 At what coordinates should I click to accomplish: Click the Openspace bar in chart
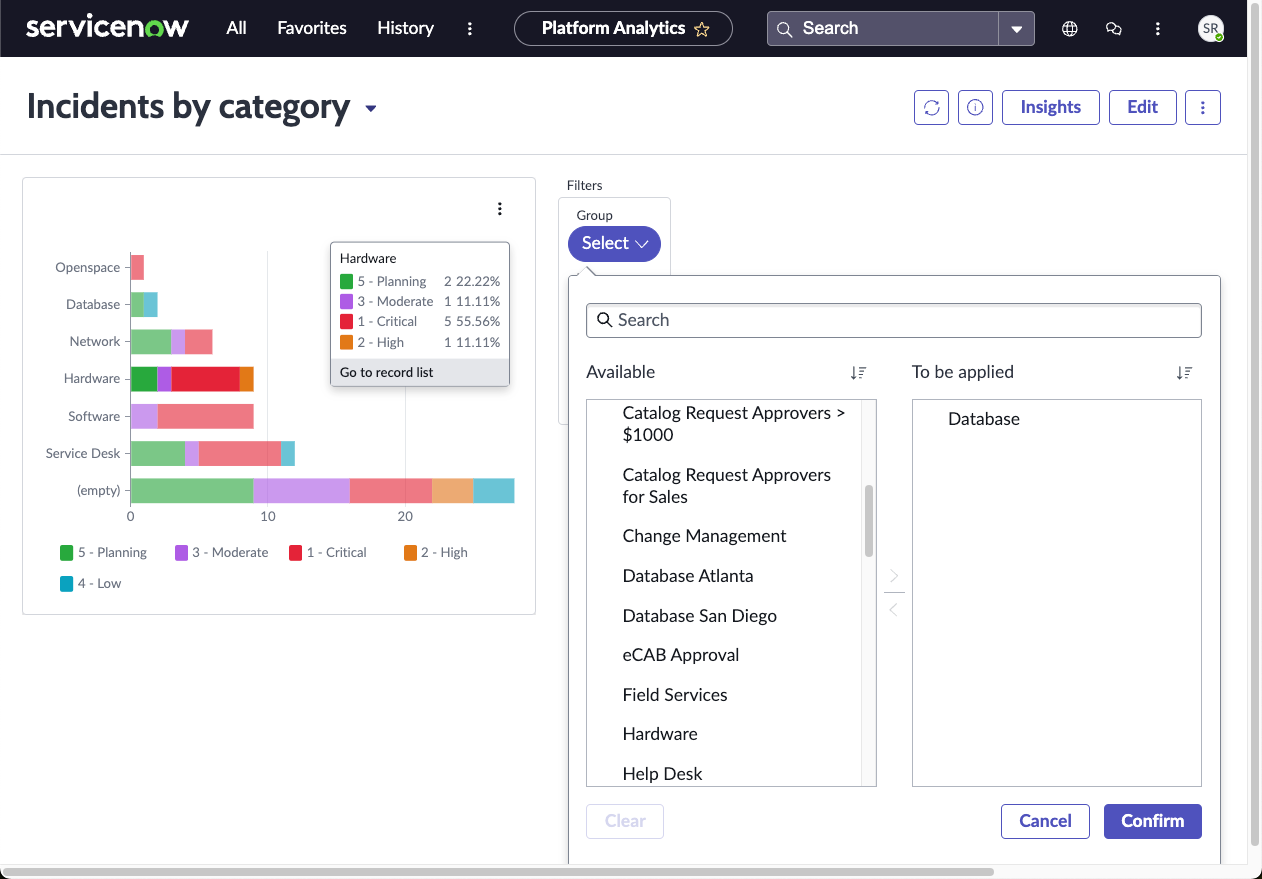pyautogui.click(x=137, y=267)
